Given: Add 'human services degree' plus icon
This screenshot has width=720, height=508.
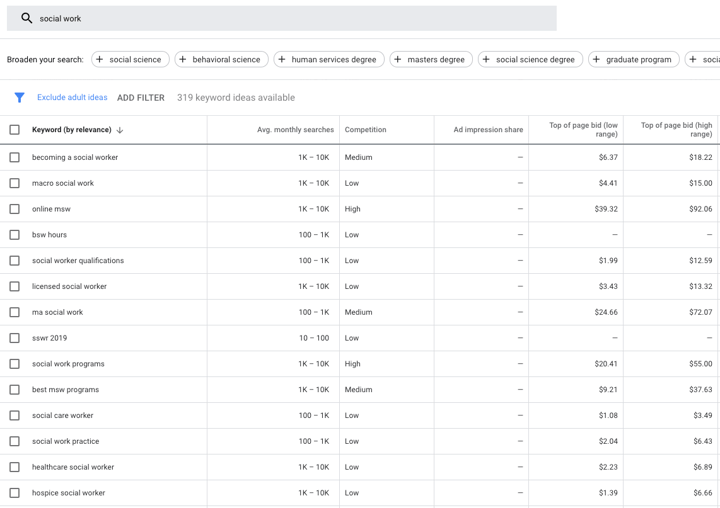Looking at the screenshot, I should point(282,59).
